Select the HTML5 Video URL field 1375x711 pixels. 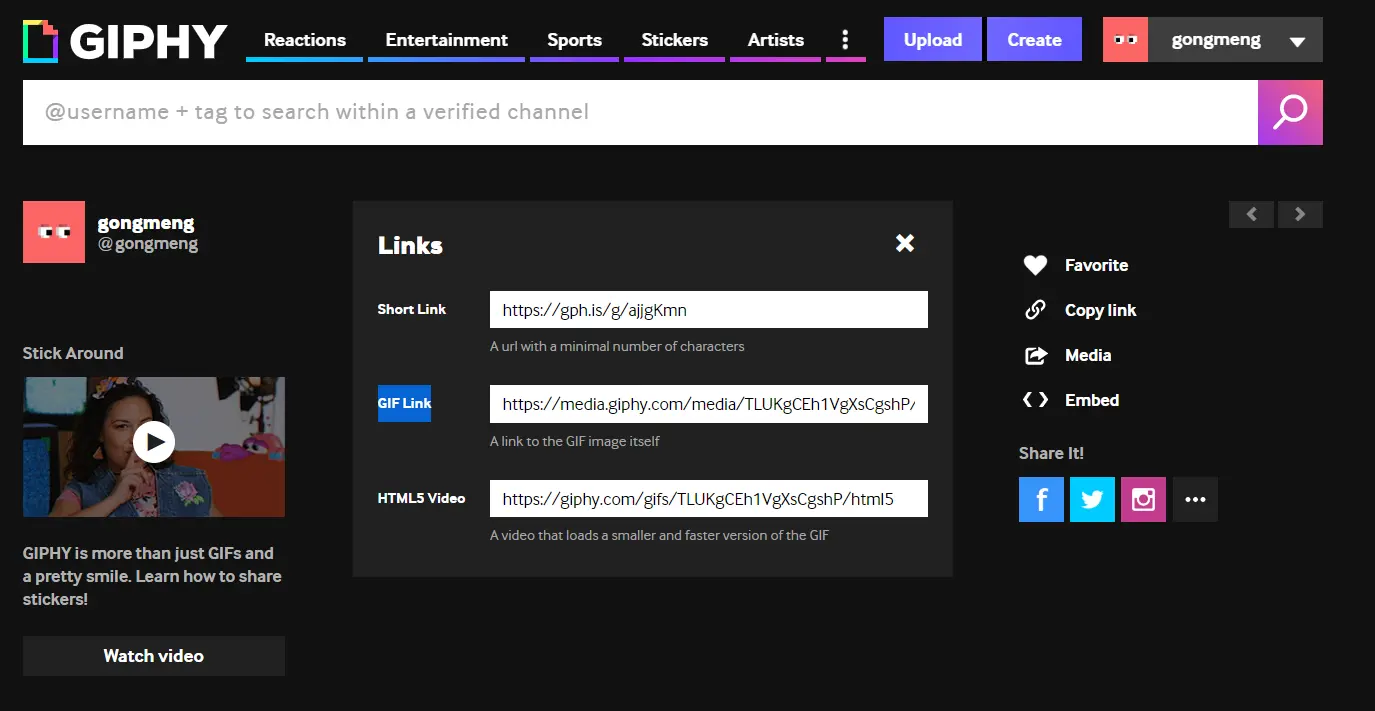click(x=709, y=498)
